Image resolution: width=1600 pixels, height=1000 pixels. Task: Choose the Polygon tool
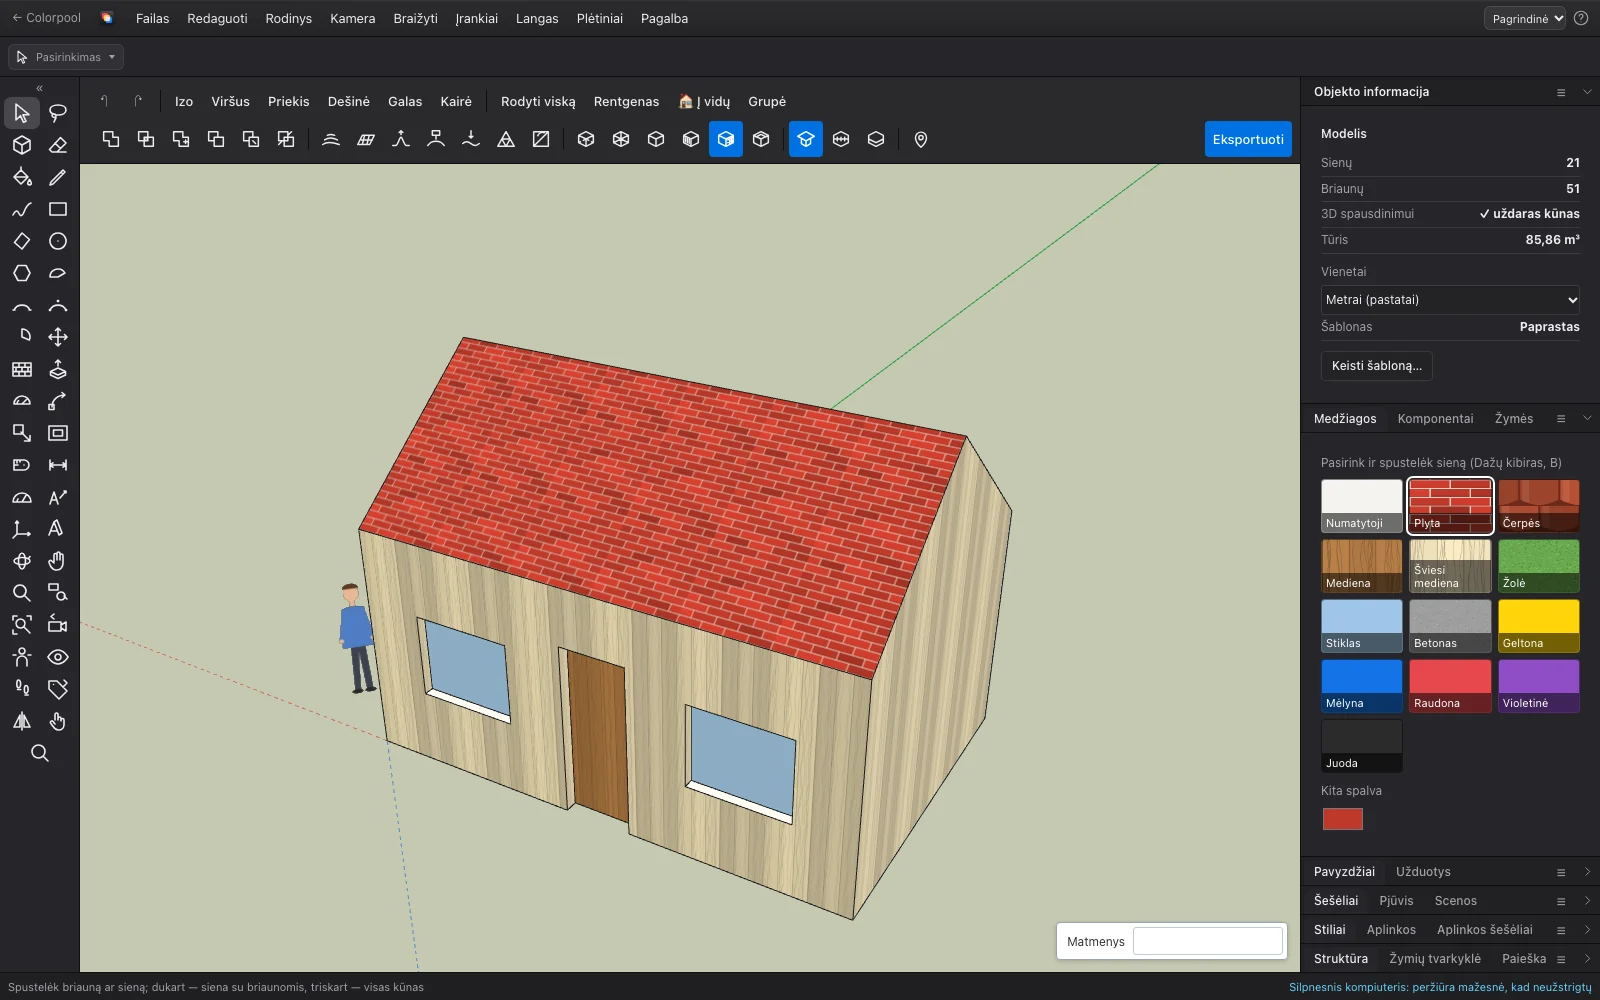22,273
